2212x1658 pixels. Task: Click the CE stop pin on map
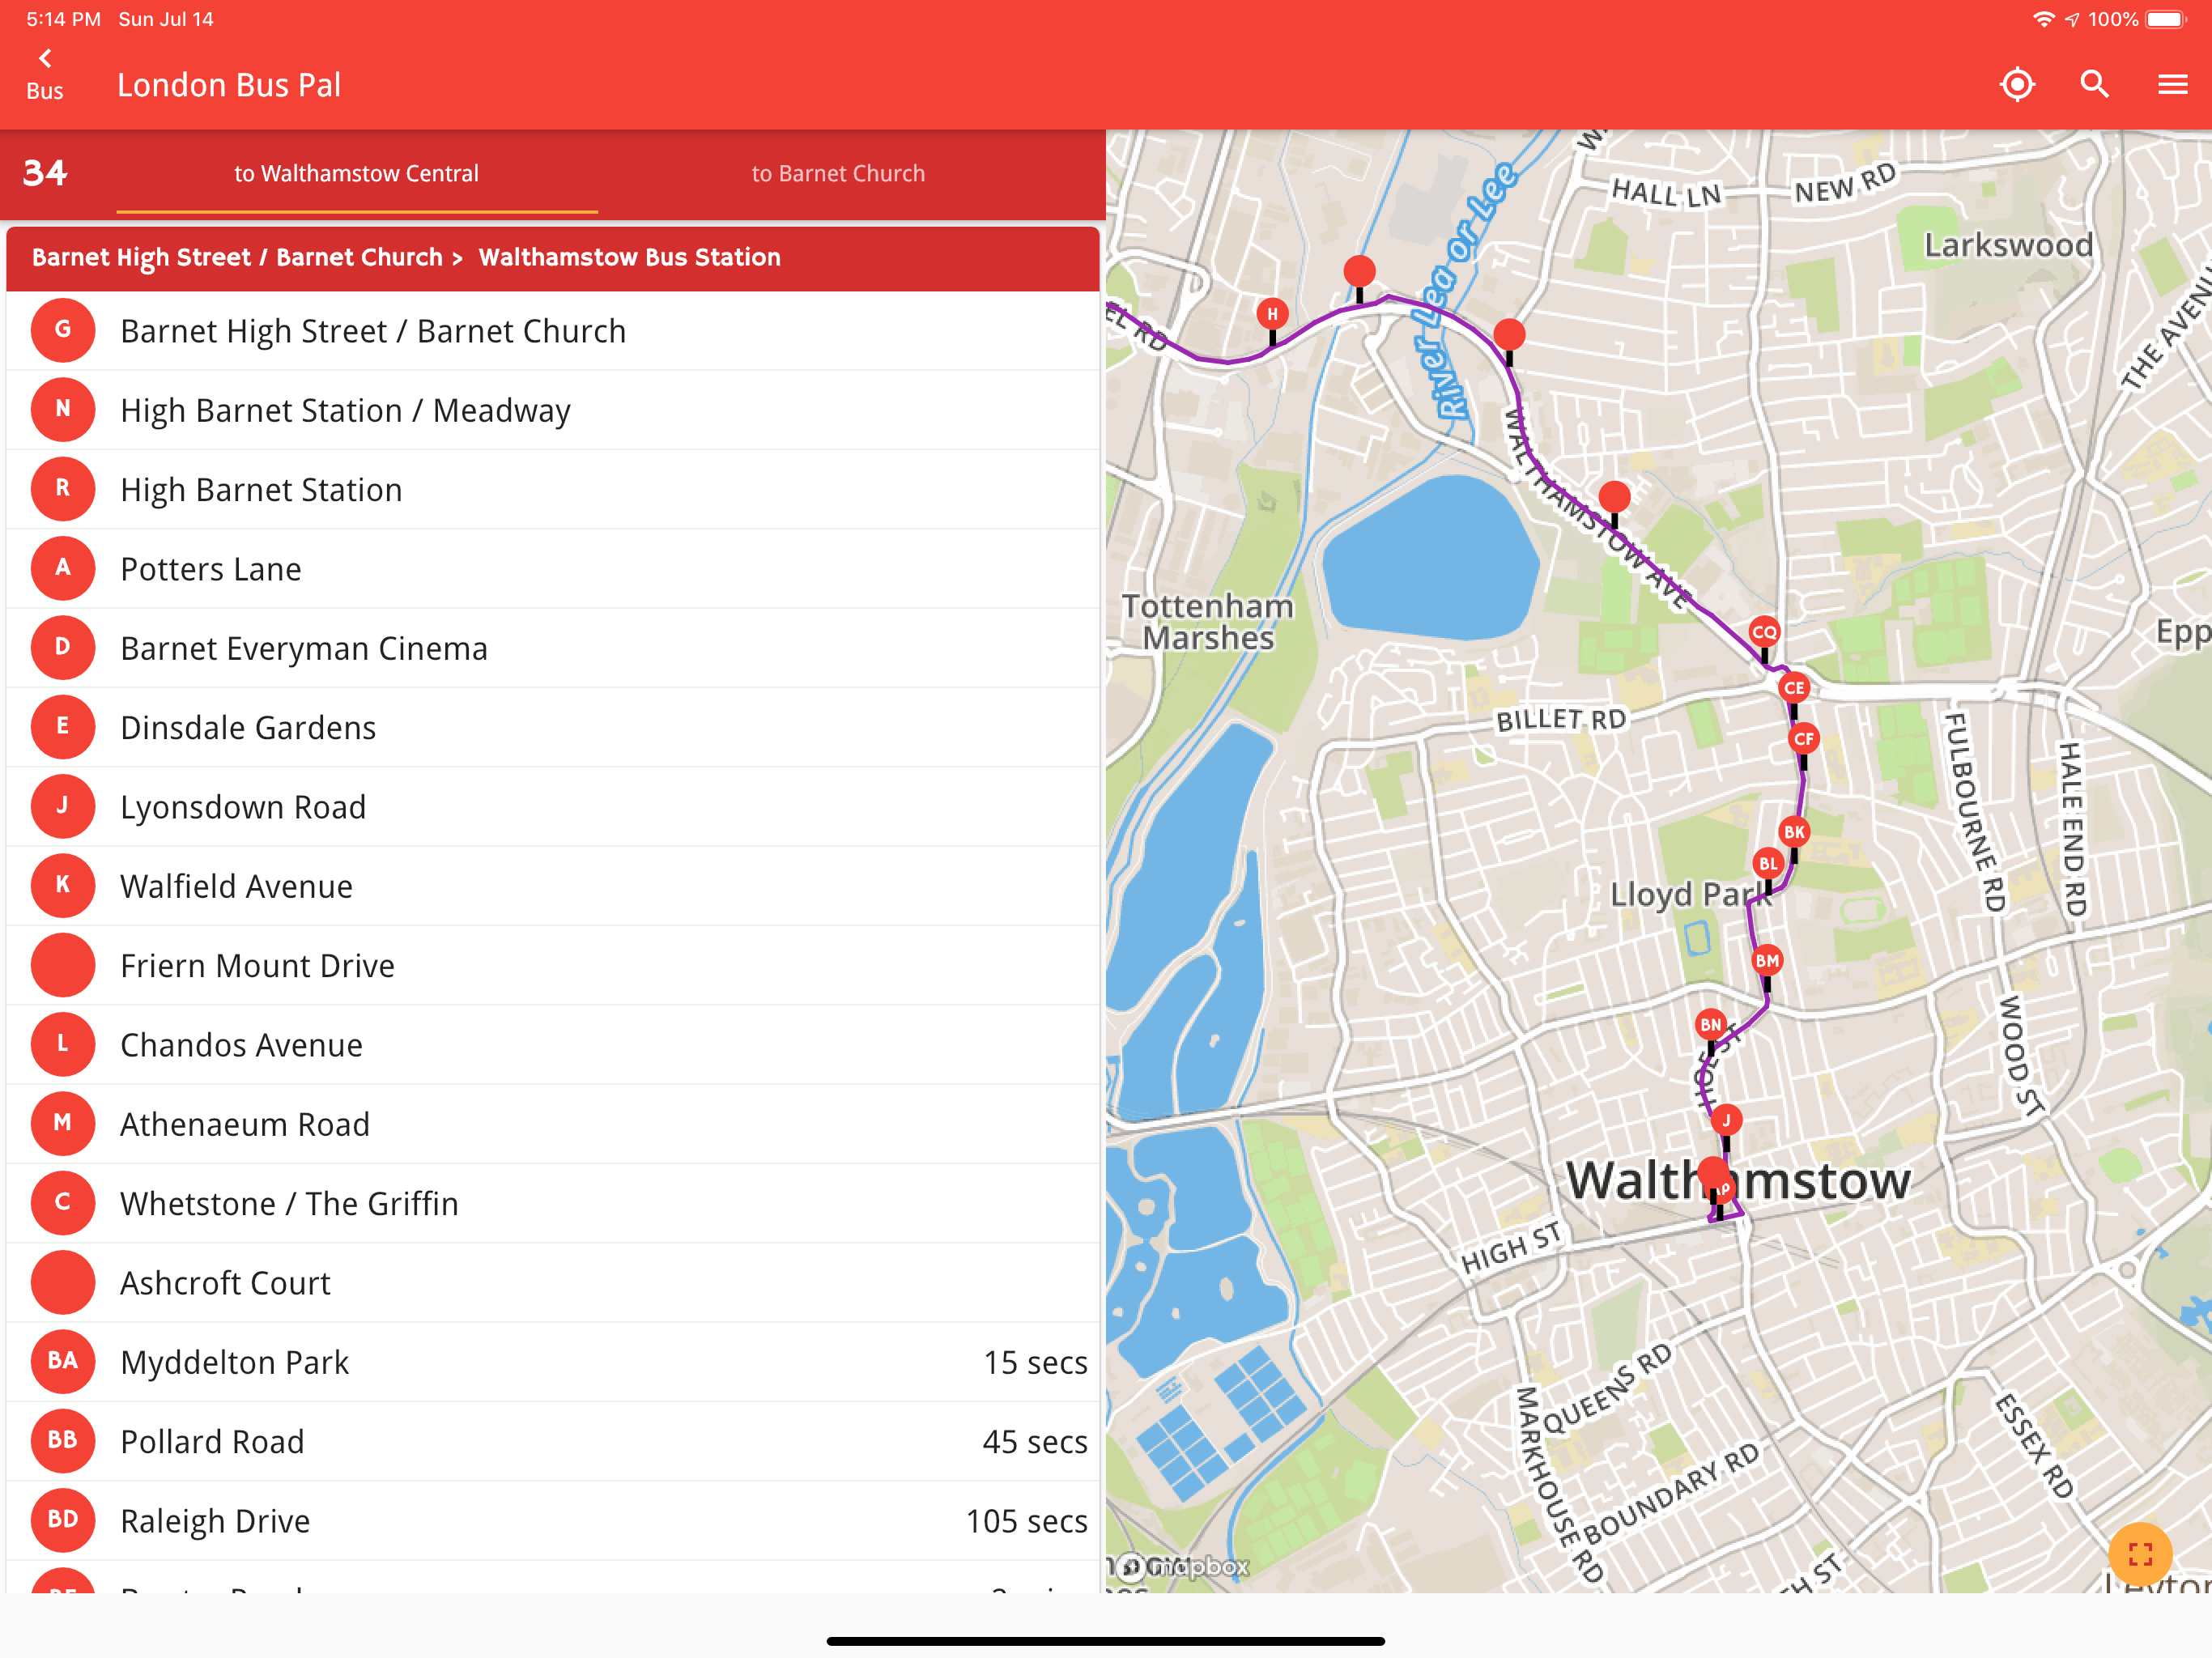1794,688
